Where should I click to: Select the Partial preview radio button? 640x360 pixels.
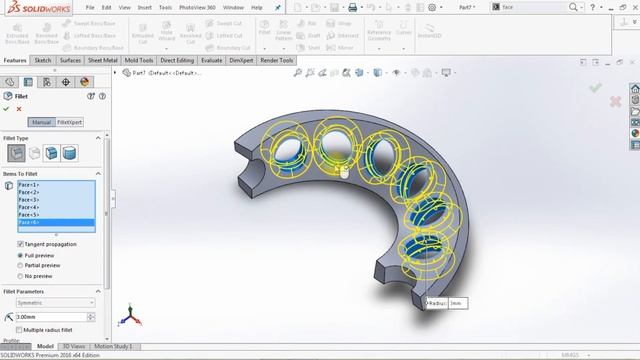pos(20,265)
